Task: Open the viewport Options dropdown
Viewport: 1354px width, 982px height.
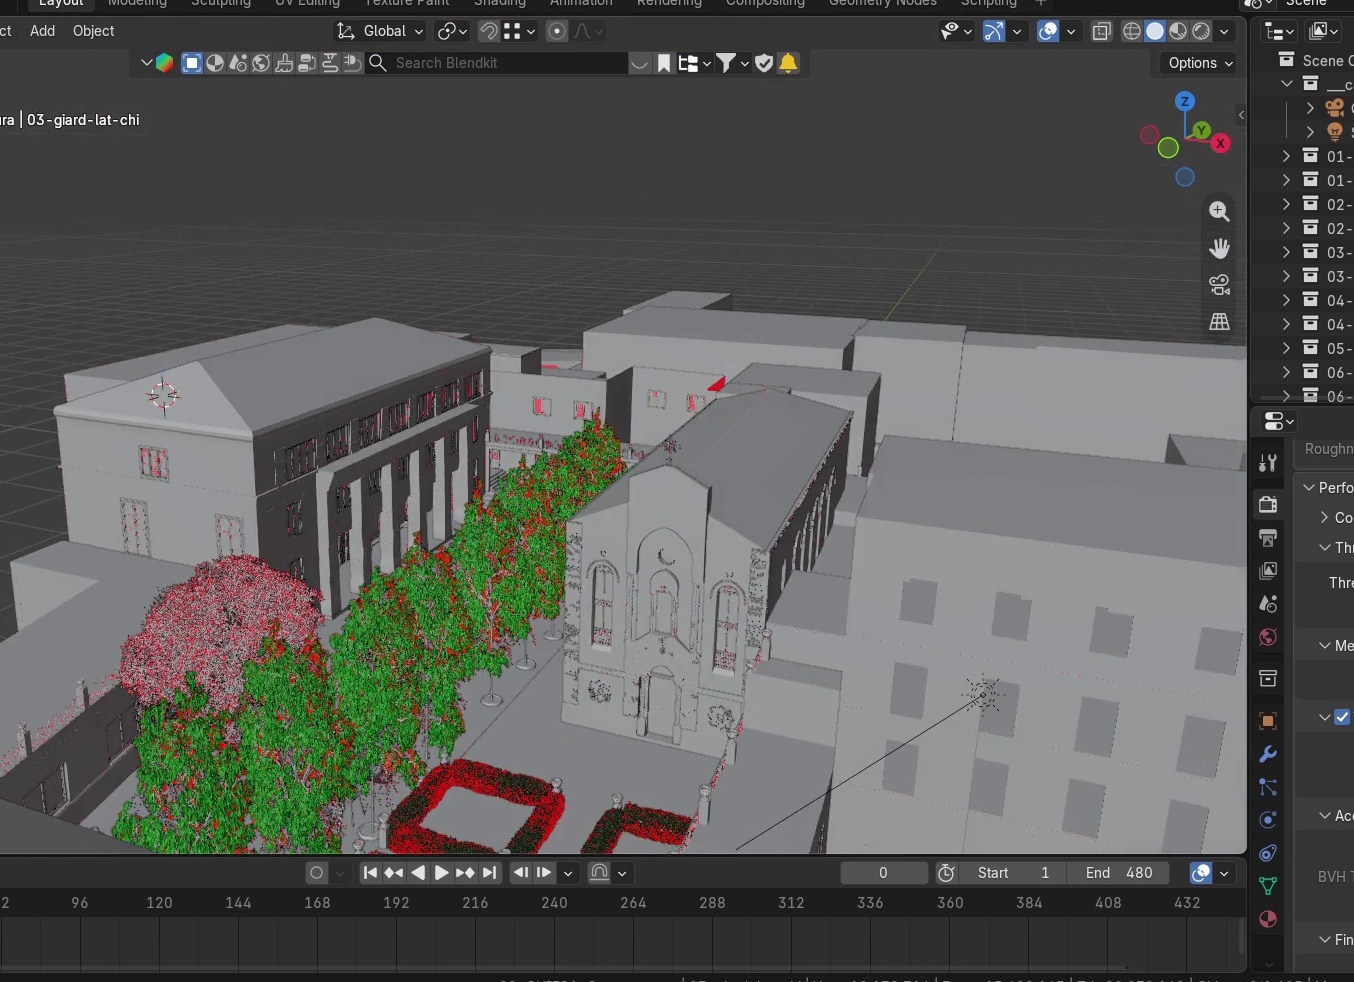Action: [x=1199, y=63]
